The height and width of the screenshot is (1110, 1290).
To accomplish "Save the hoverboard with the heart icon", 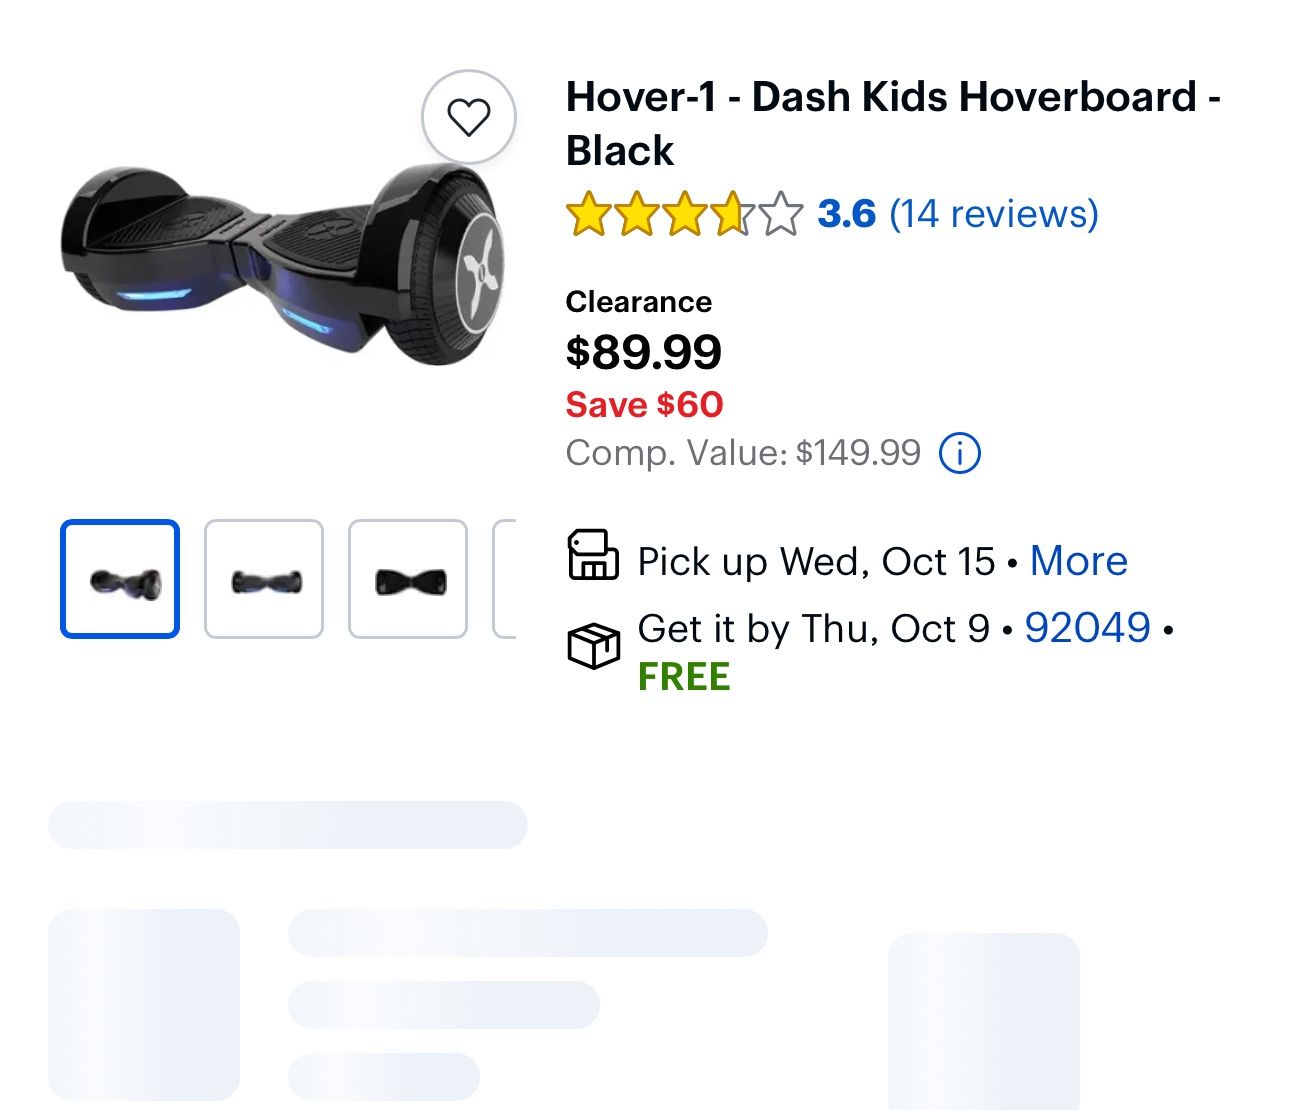I will pyautogui.click(x=468, y=117).
